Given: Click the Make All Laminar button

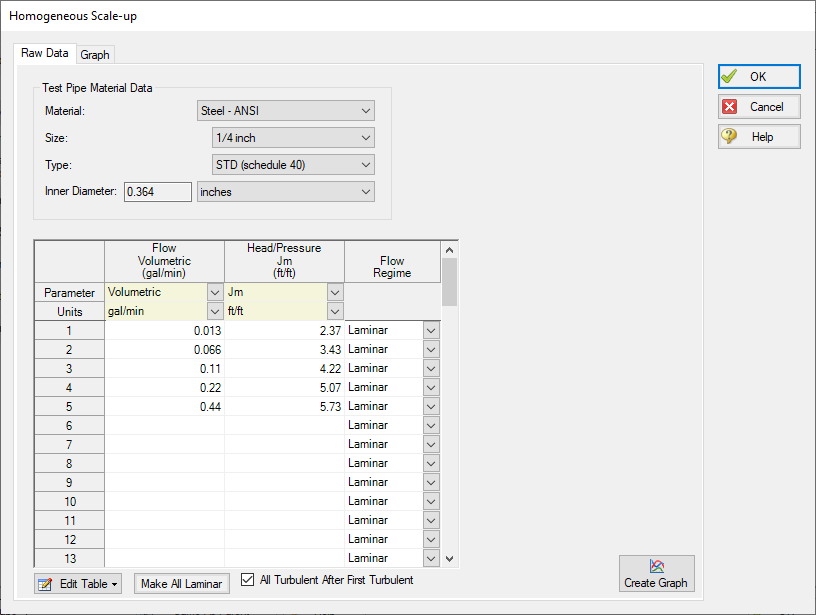Looking at the screenshot, I should (x=181, y=584).
